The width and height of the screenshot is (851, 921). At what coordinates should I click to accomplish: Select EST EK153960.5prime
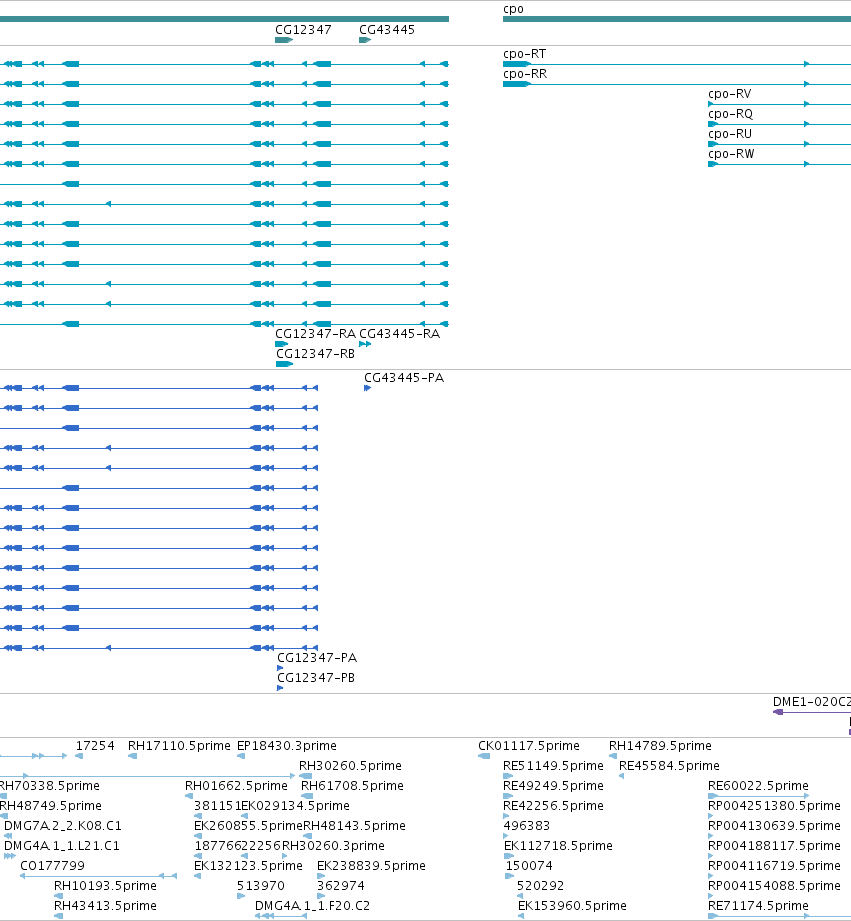click(x=573, y=906)
